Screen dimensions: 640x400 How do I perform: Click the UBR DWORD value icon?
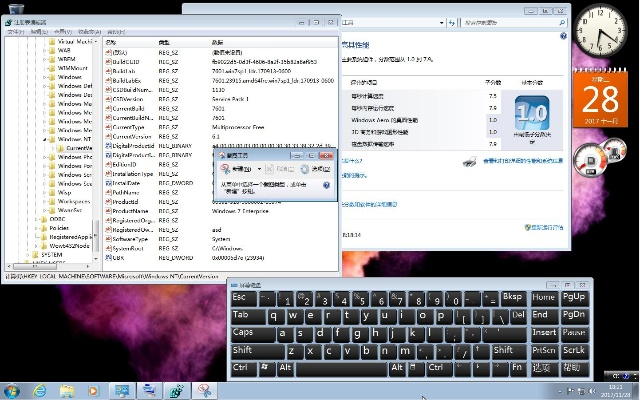(108, 258)
